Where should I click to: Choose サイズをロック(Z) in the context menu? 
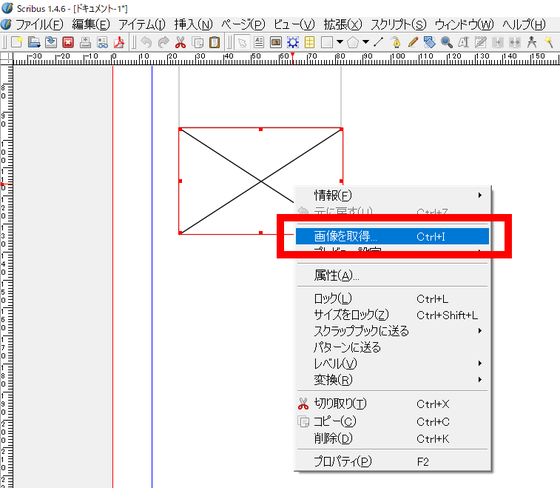(x=392, y=315)
